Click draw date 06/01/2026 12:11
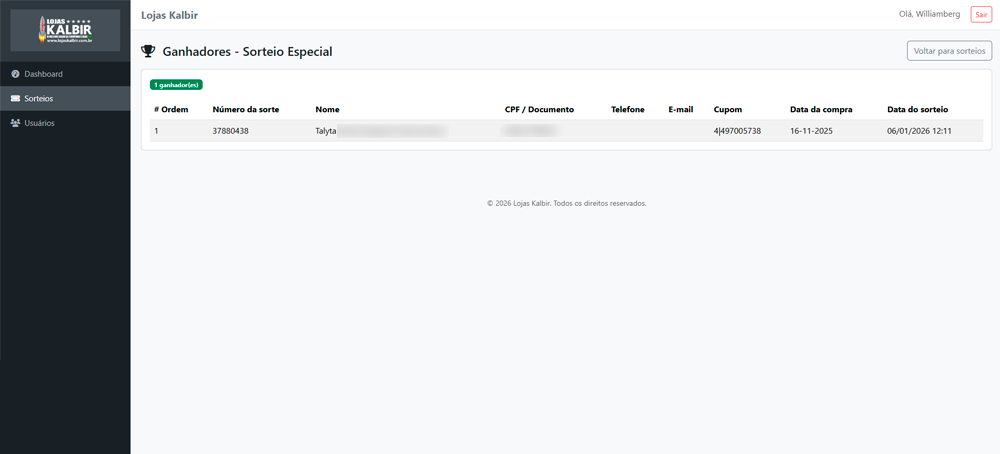Viewport: 1000px width, 454px height. coord(919,131)
